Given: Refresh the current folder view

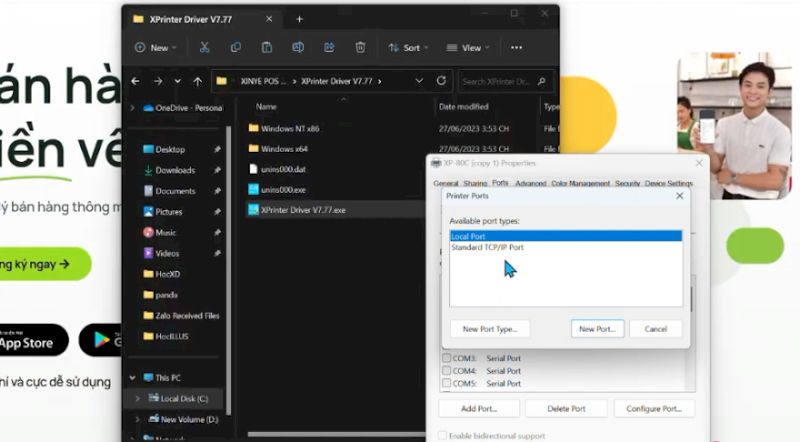Looking at the screenshot, I should click(442, 81).
